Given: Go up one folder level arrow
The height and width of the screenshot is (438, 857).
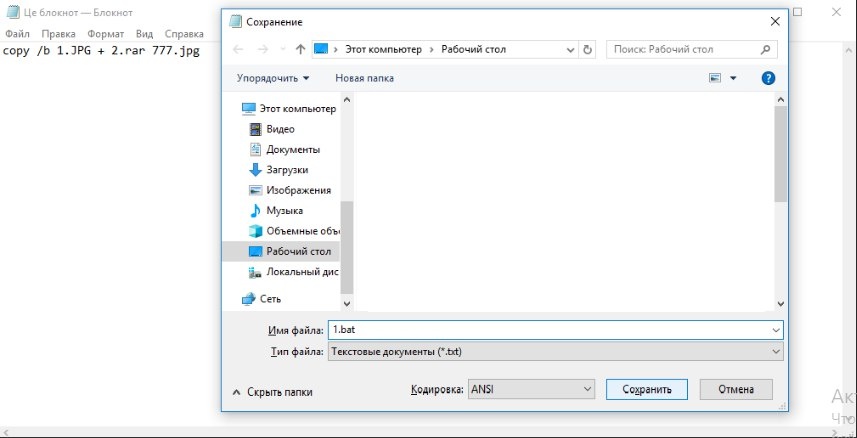Looking at the screenshot, I should pos(300,49).
